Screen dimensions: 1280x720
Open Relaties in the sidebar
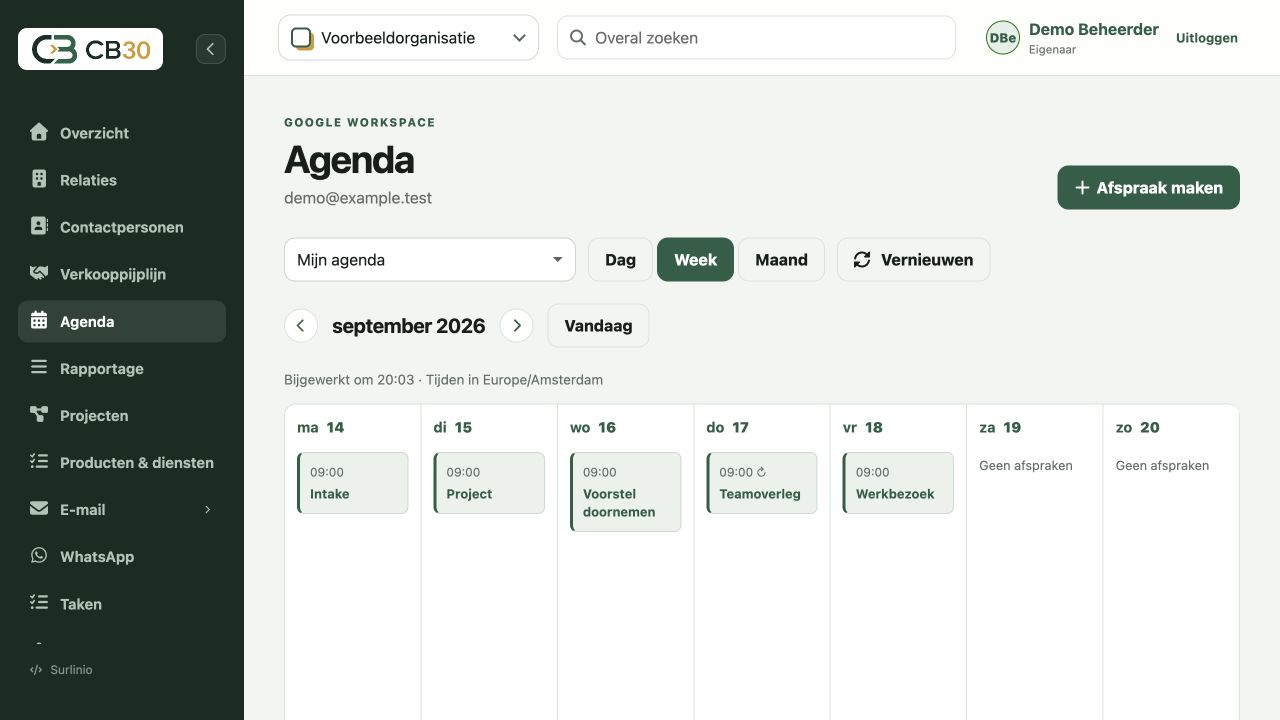(x=122, y=180)
